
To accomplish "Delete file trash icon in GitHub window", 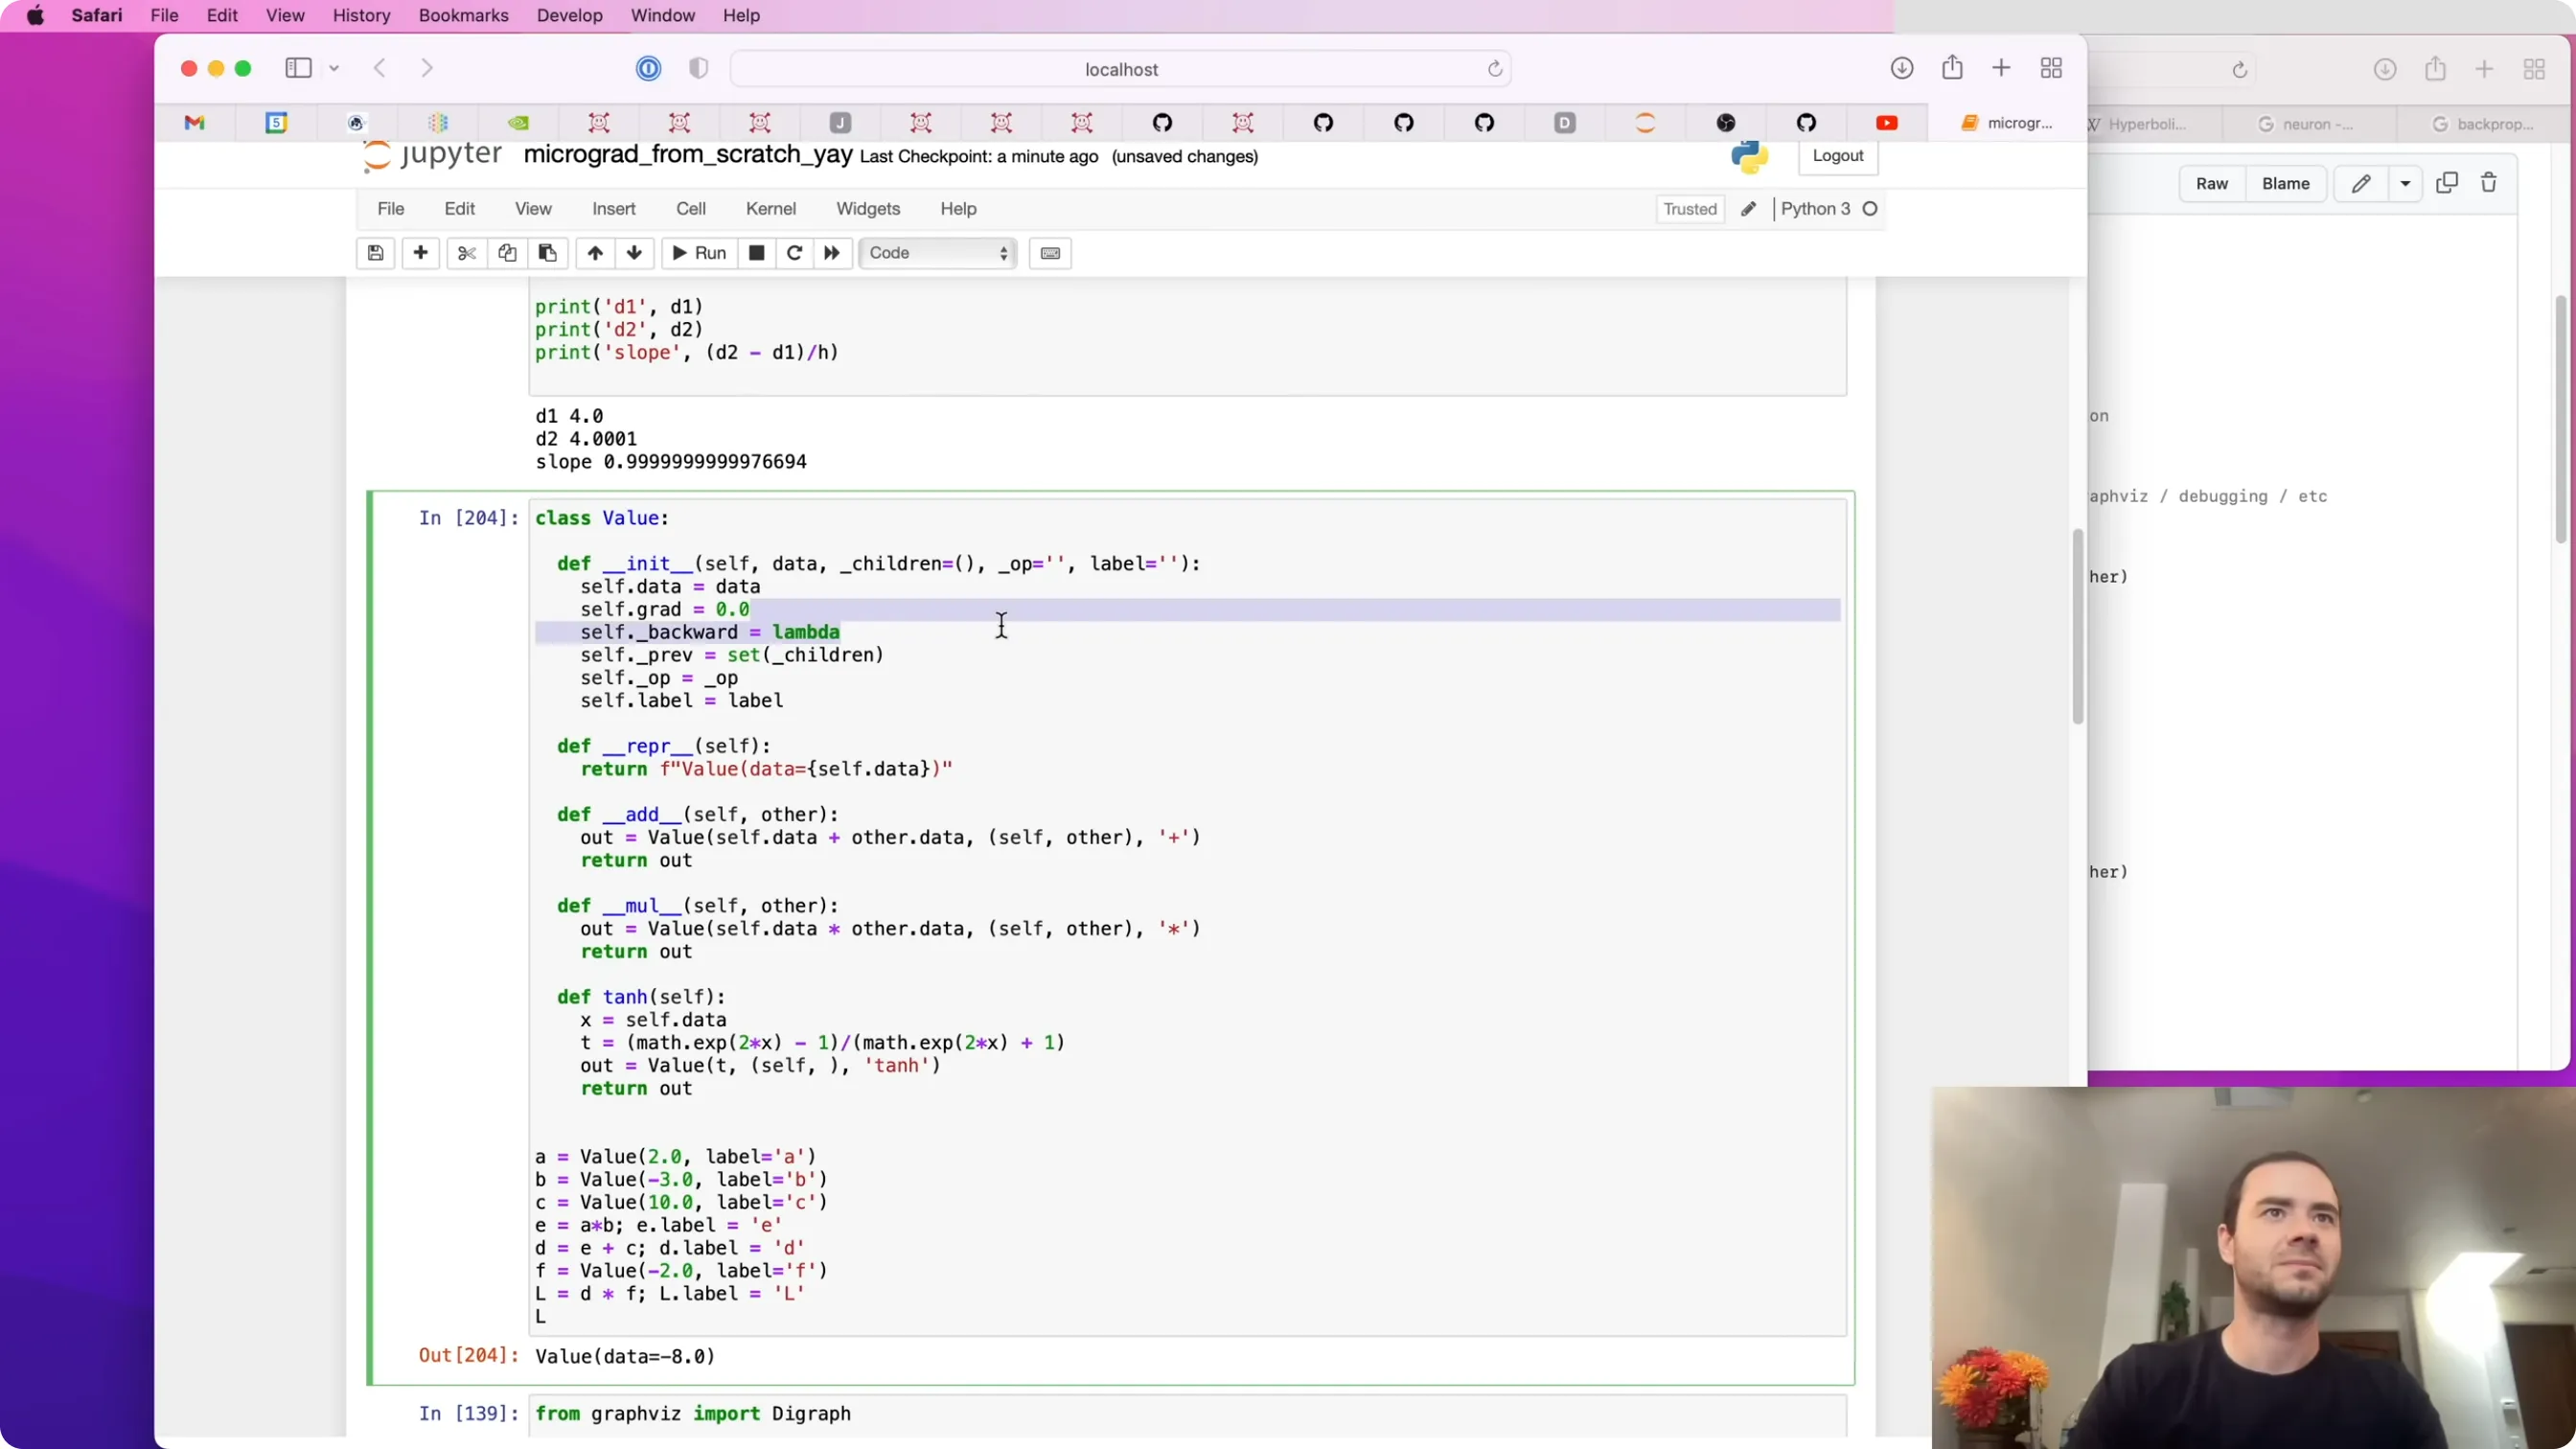I will tap(2489, 183).
